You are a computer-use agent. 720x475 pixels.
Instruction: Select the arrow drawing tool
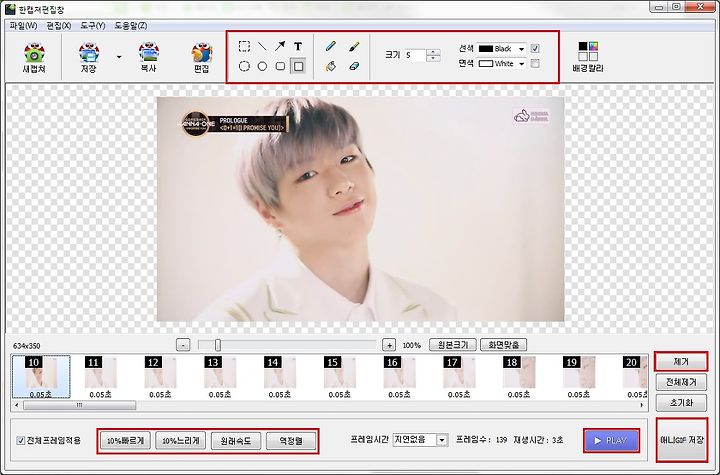click(x=280, y=46)
